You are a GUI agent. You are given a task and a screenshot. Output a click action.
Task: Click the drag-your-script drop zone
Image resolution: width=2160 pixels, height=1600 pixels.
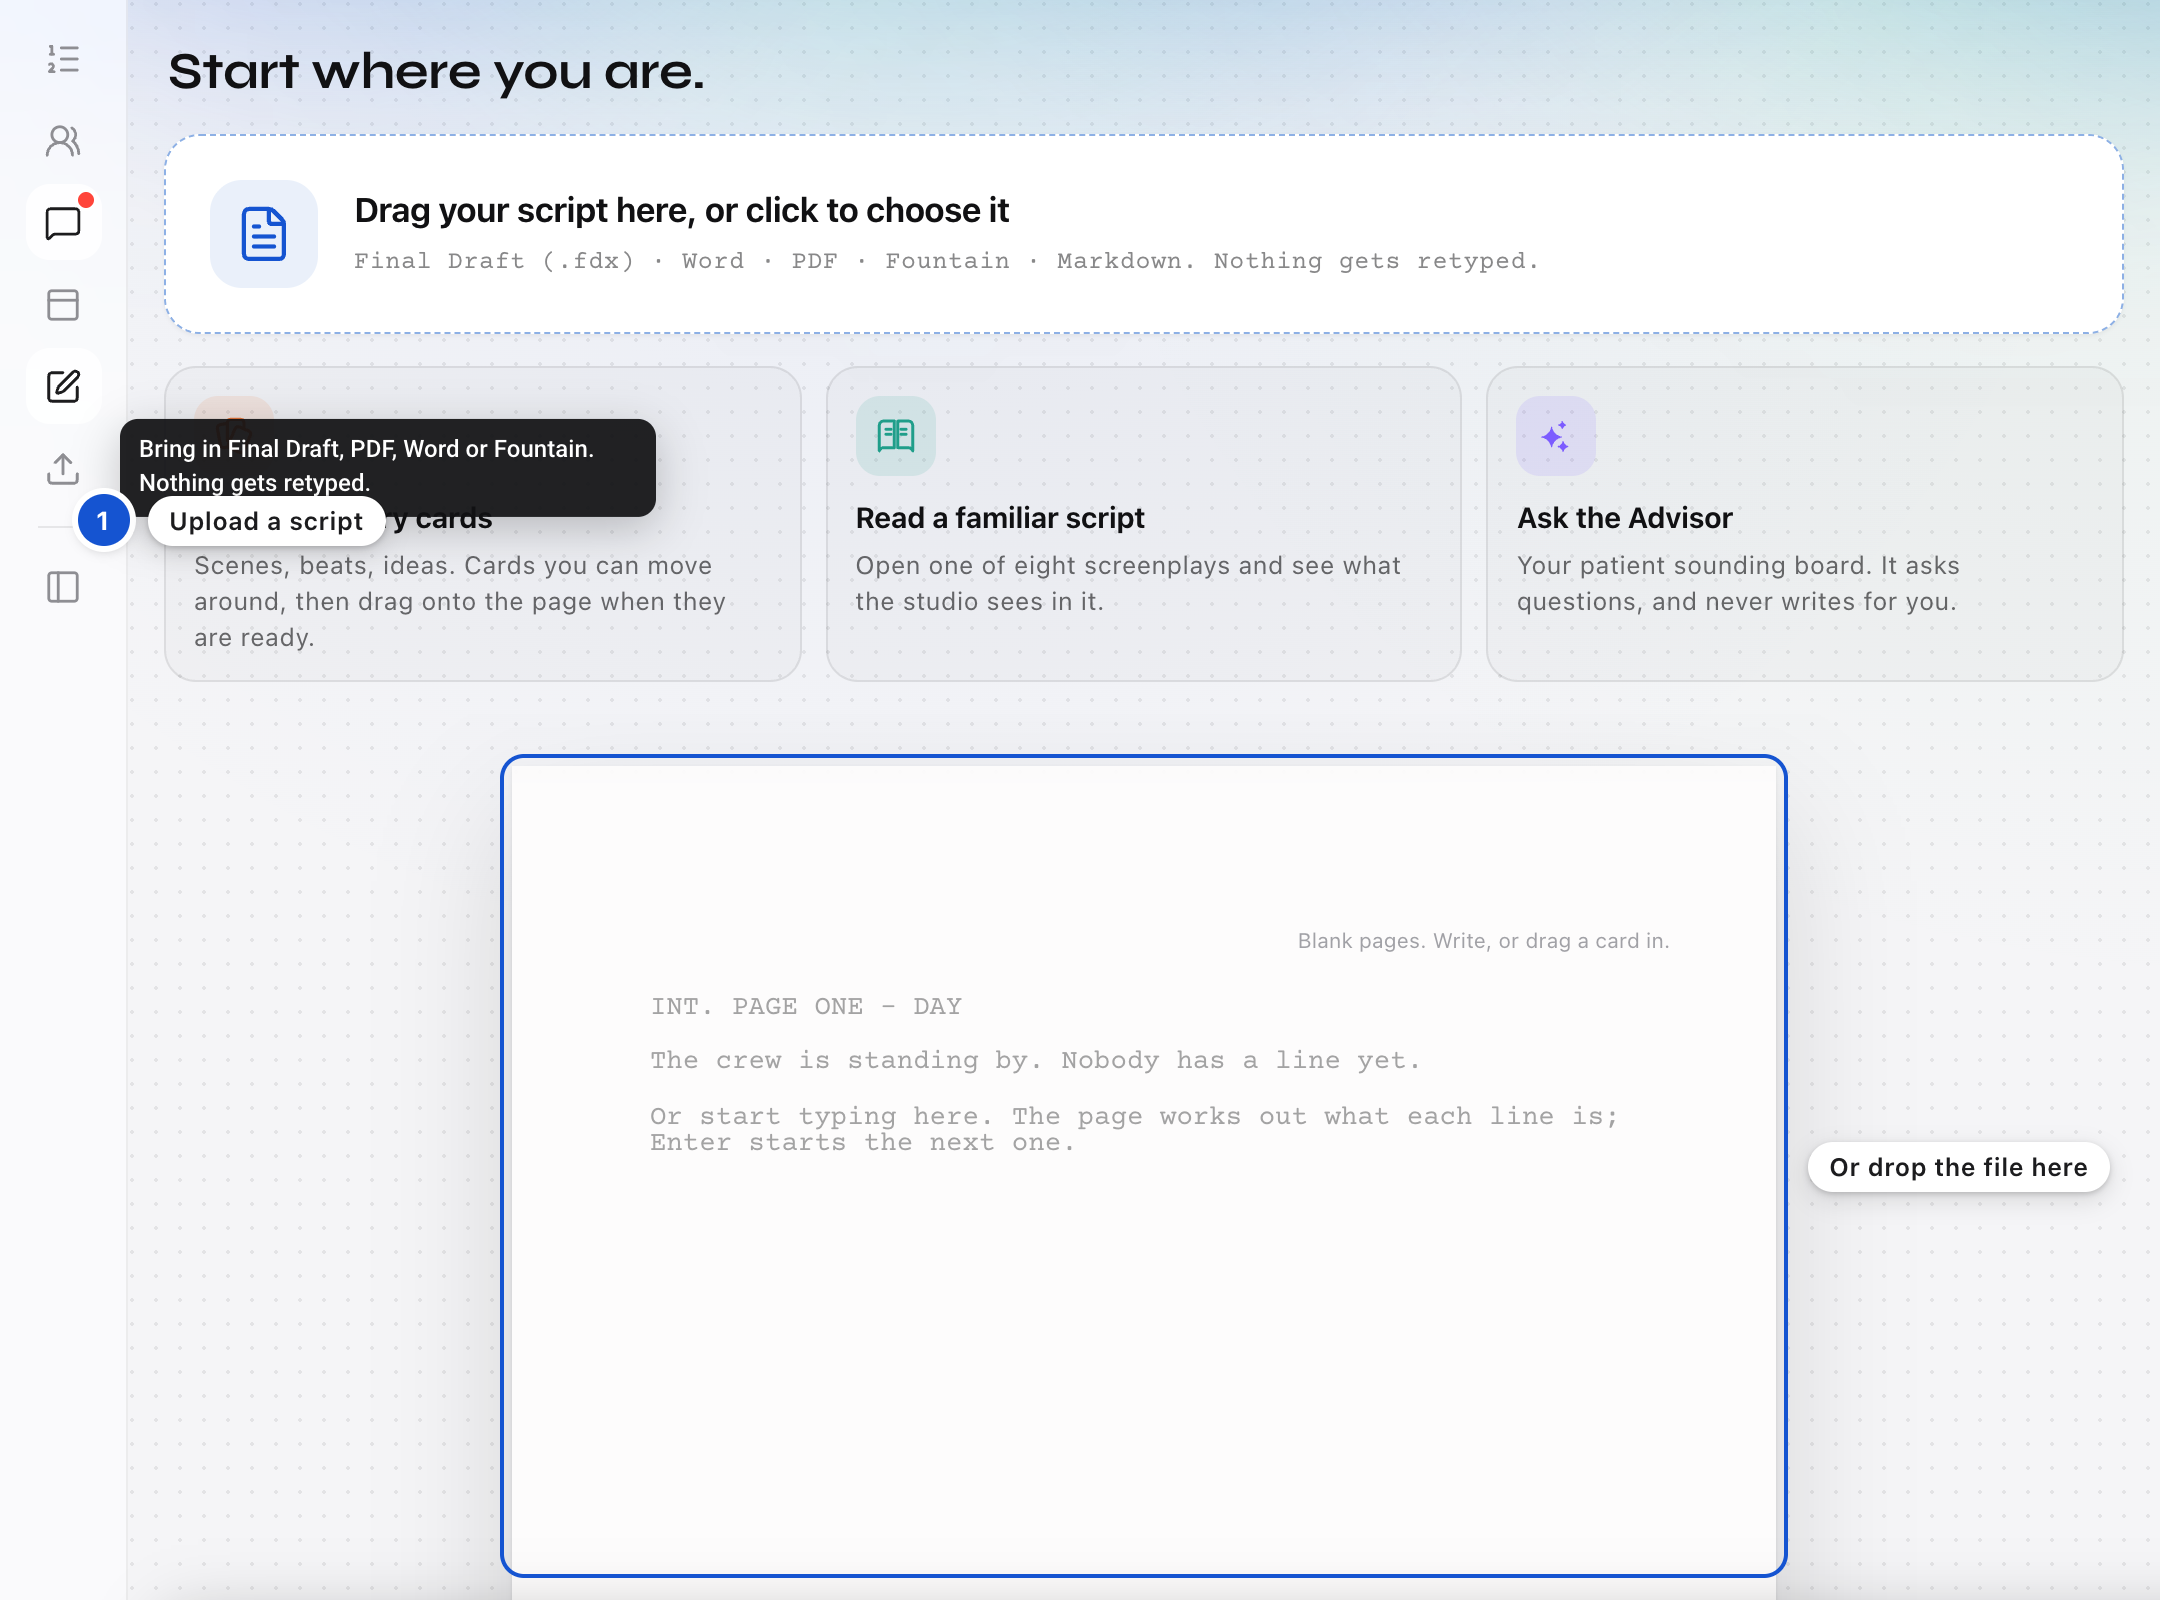click(x=1144, y=234)
